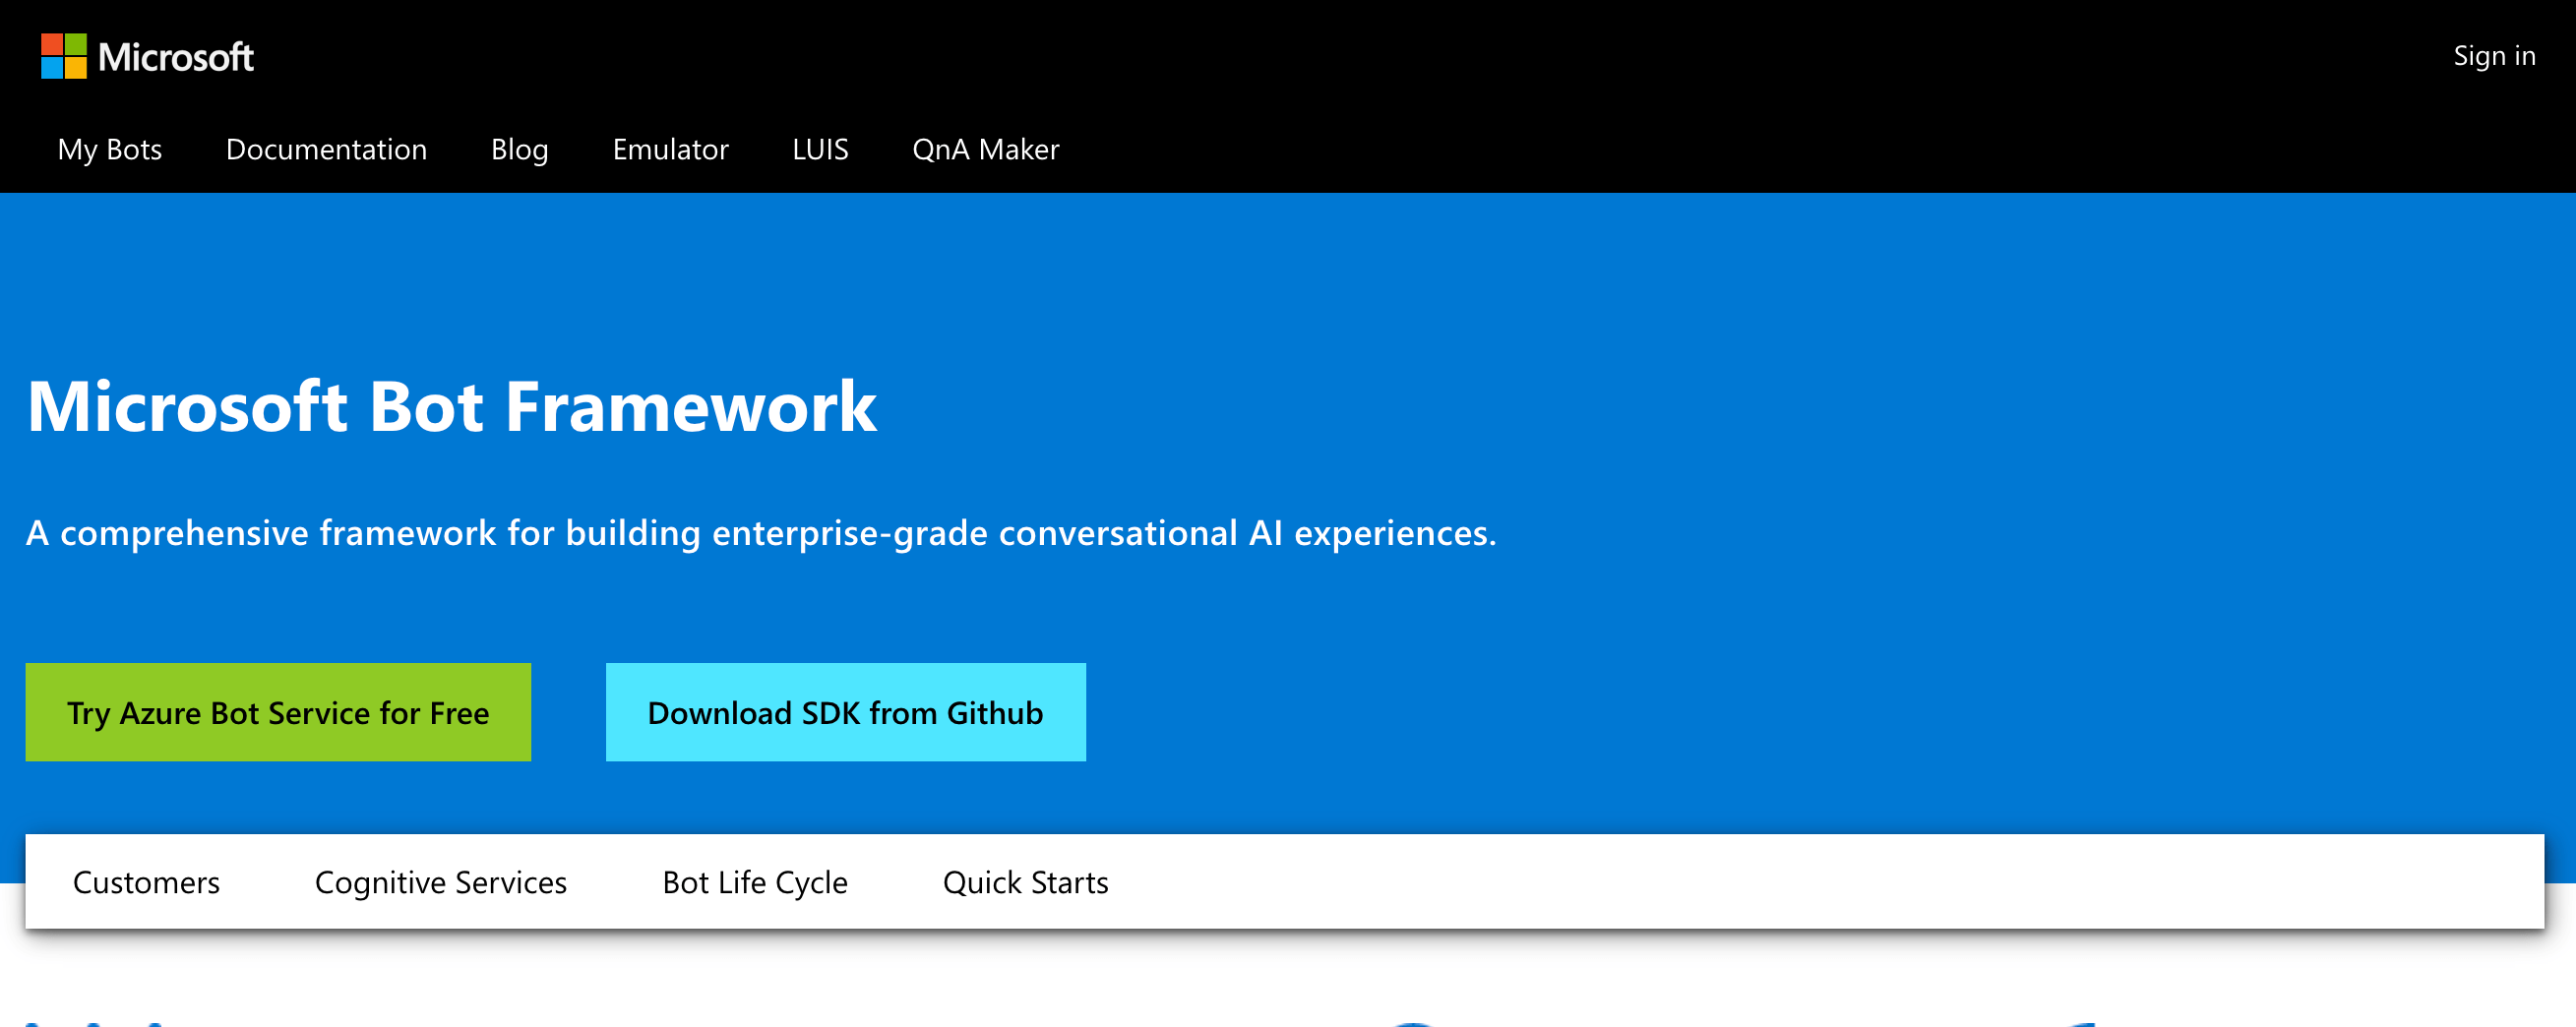
Task: Switch to the Bot Life Cycle tab
Action: (x=754, y=882)
